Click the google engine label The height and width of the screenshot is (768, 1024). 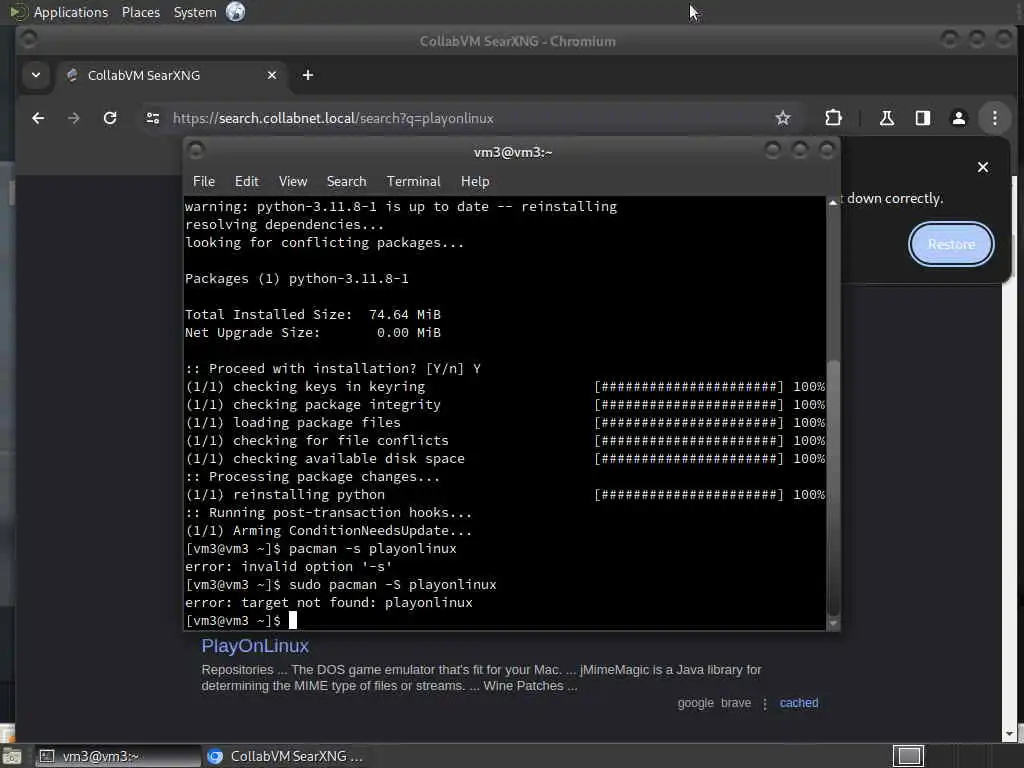[x=695, y=703]
